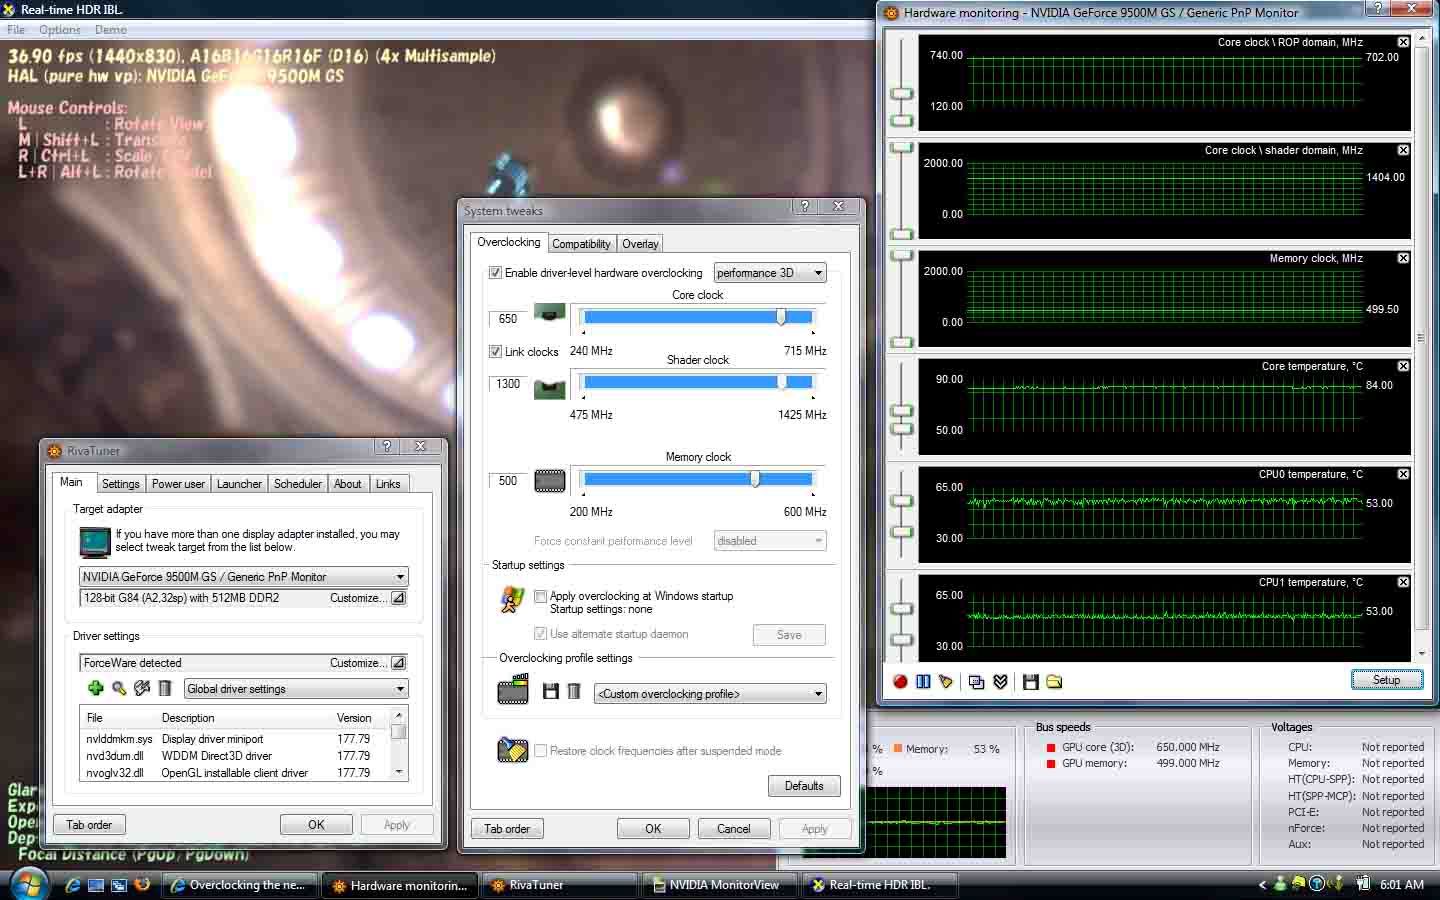Click the yellow folder icon in monitoring toolbar
1440x900 pixels.
[x=1054, y=681]
